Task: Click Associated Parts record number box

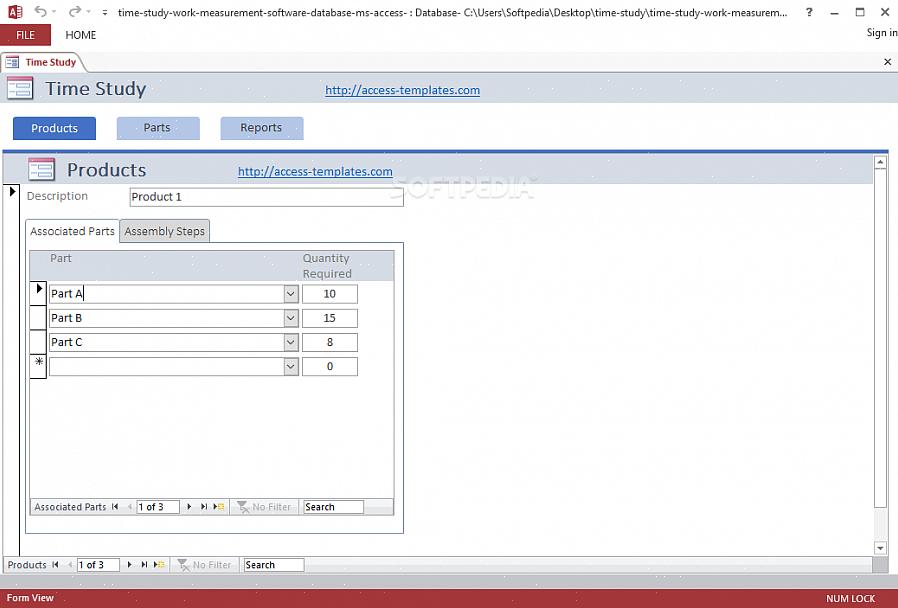Action: click(x=157, y=507)
